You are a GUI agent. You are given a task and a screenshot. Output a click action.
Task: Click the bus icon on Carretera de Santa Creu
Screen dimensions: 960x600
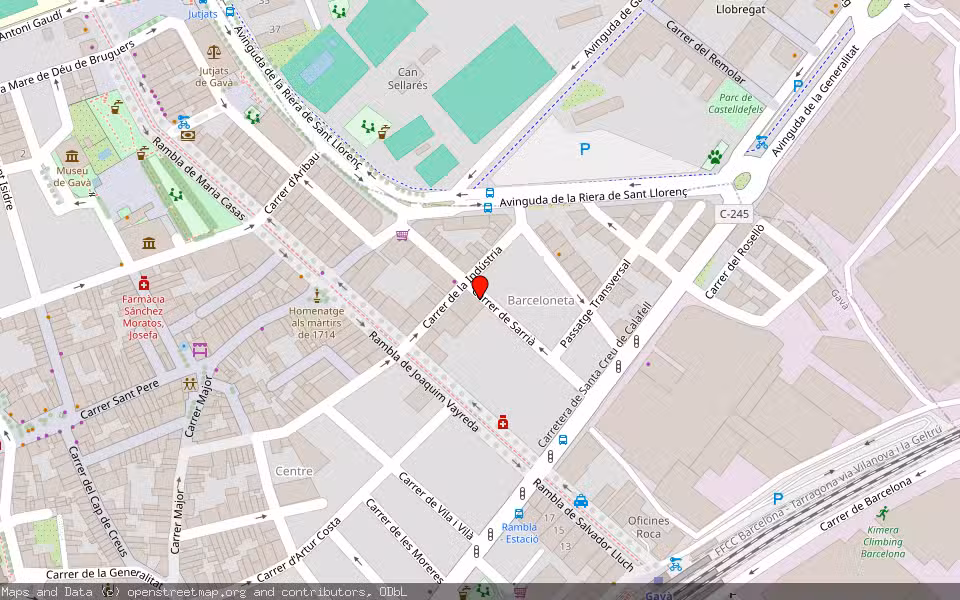[x=563, y=440]
